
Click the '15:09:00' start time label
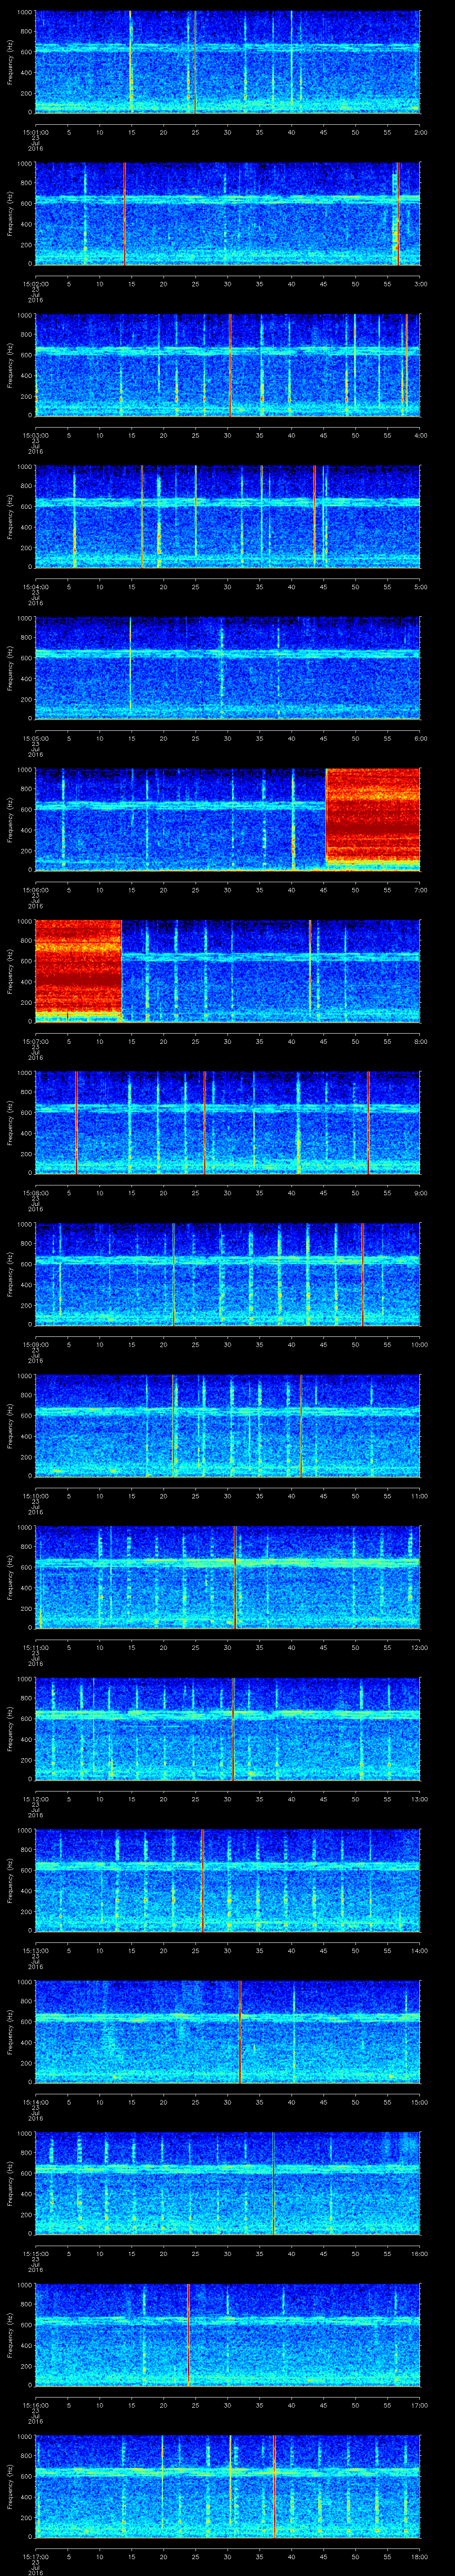pos(35,1344)
